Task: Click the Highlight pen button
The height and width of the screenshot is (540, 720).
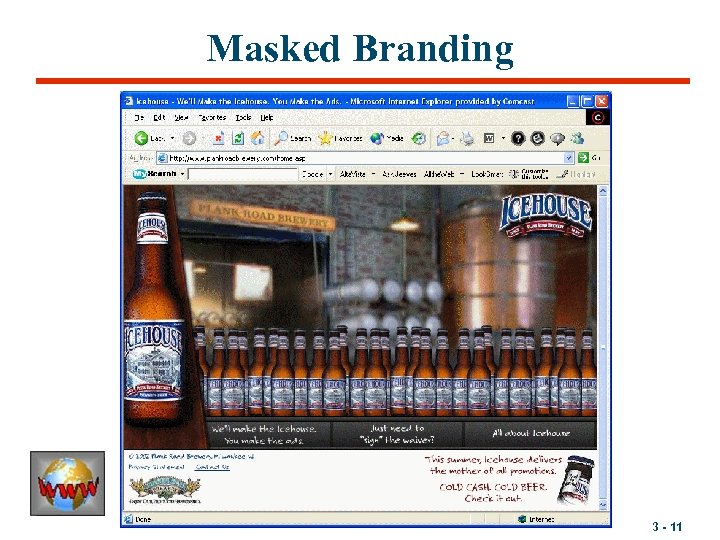Action: (576, 174)
